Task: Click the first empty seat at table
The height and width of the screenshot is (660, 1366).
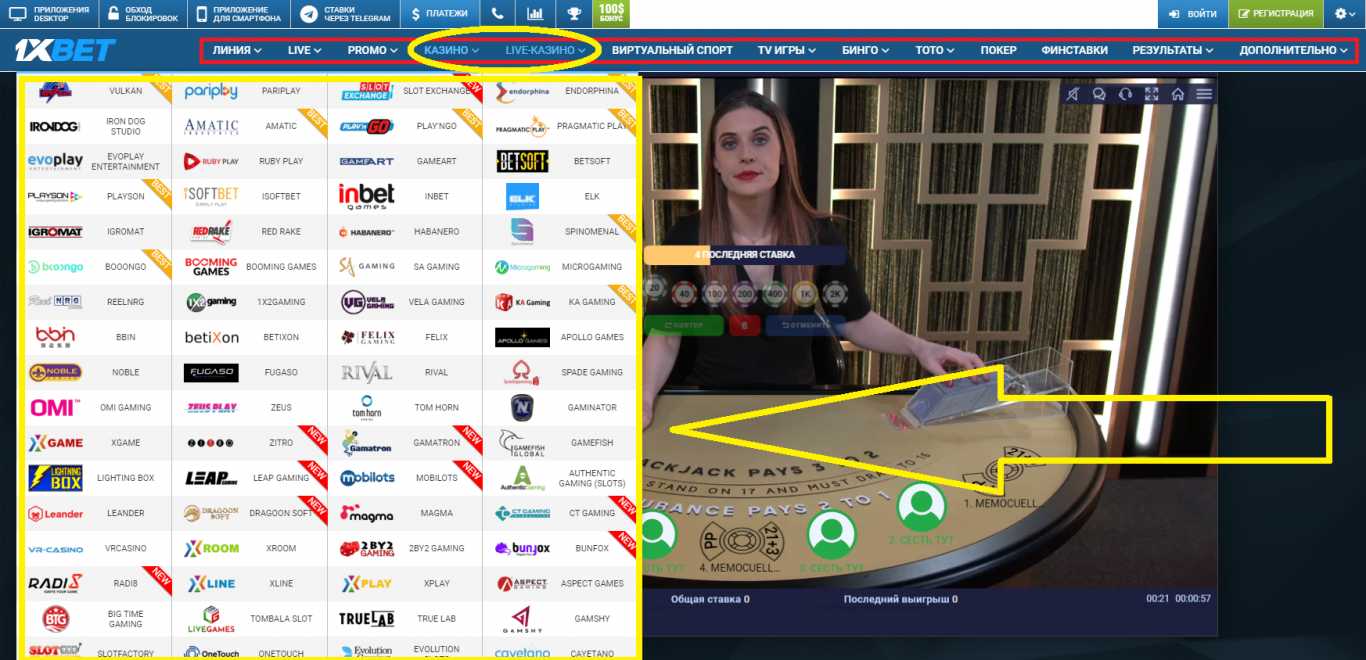Action: pyautogui.click(x=919, y=508)
